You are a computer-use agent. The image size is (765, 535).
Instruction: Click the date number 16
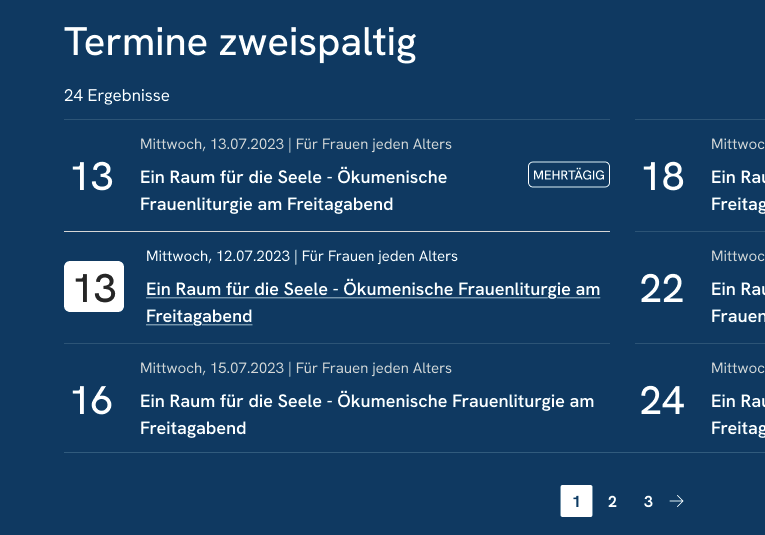(x=92, y=401)
